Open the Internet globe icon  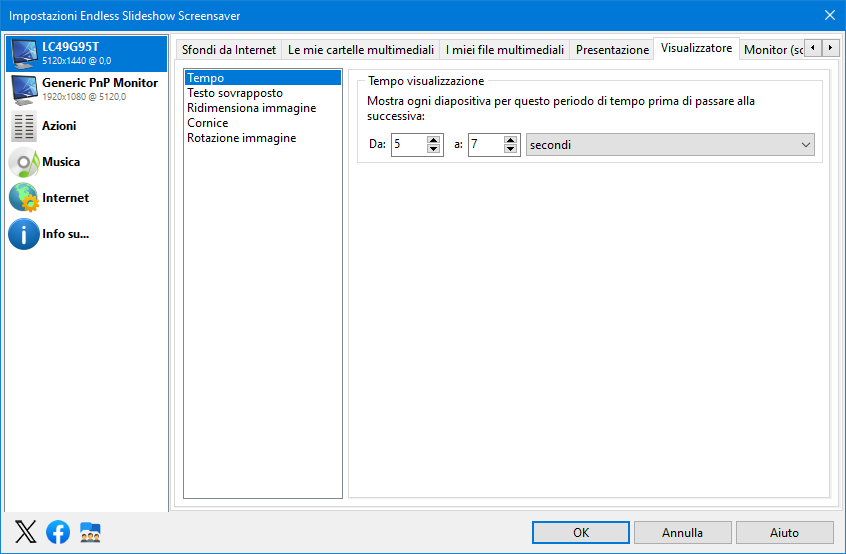pyautogui.click(x=24, y=197)
